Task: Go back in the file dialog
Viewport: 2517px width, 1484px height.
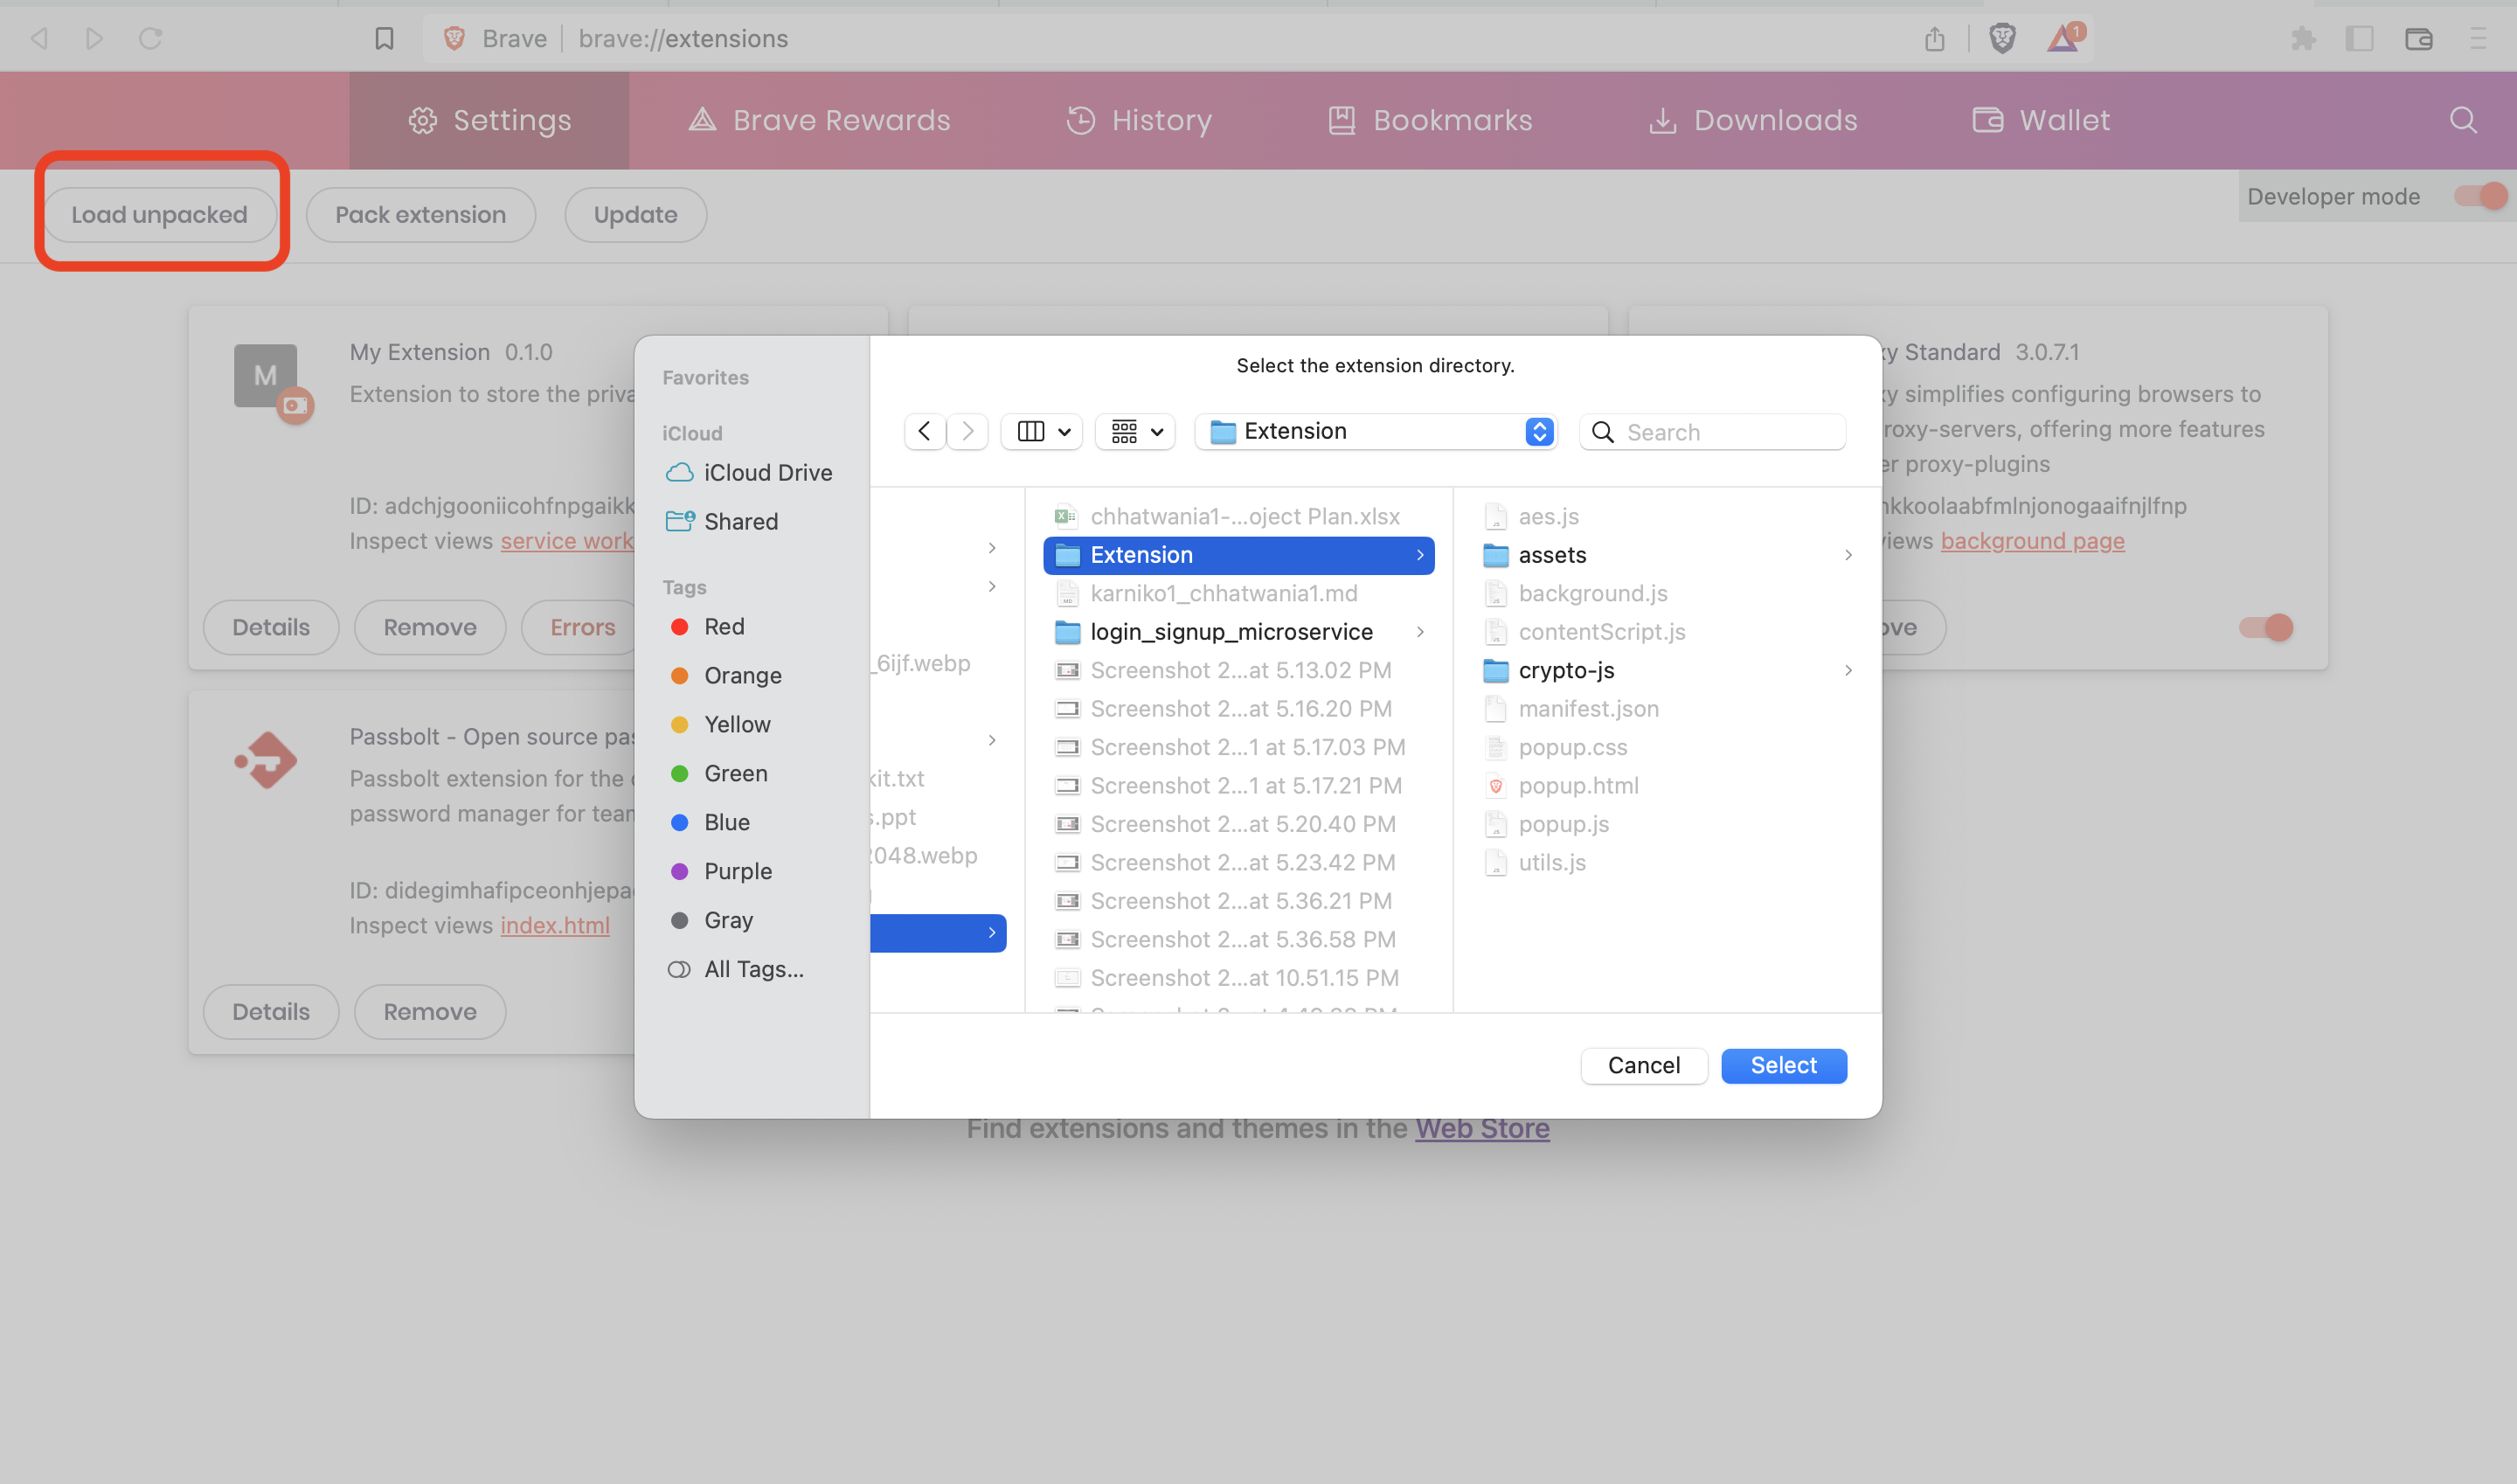Action: click(x=924, y=431)
